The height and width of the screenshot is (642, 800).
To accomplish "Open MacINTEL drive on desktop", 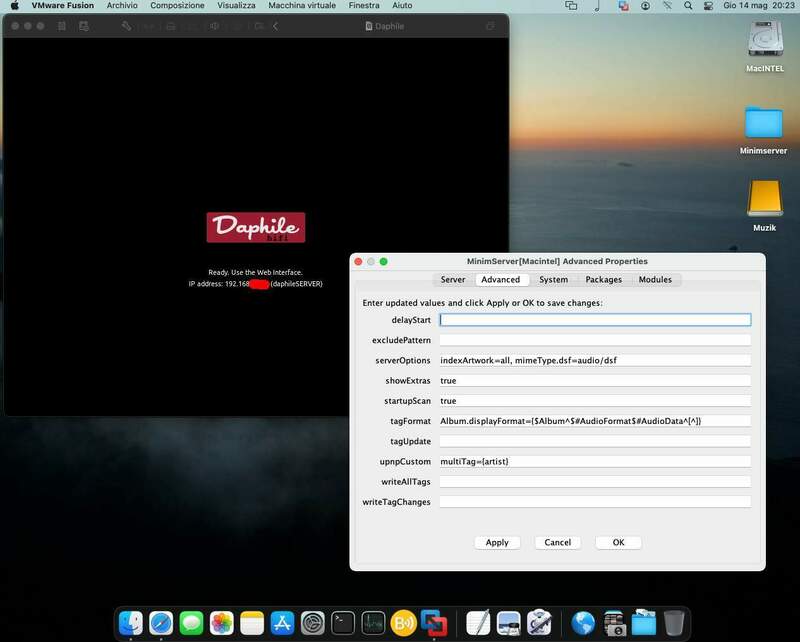I will coord(765,46).
